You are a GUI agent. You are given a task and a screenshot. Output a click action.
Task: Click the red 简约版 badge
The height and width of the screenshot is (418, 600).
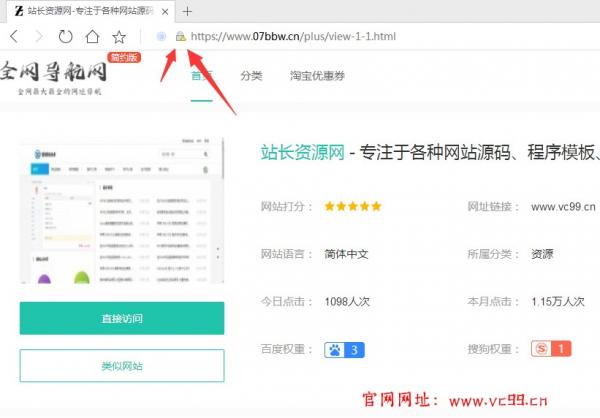click(x=124, y=58)
